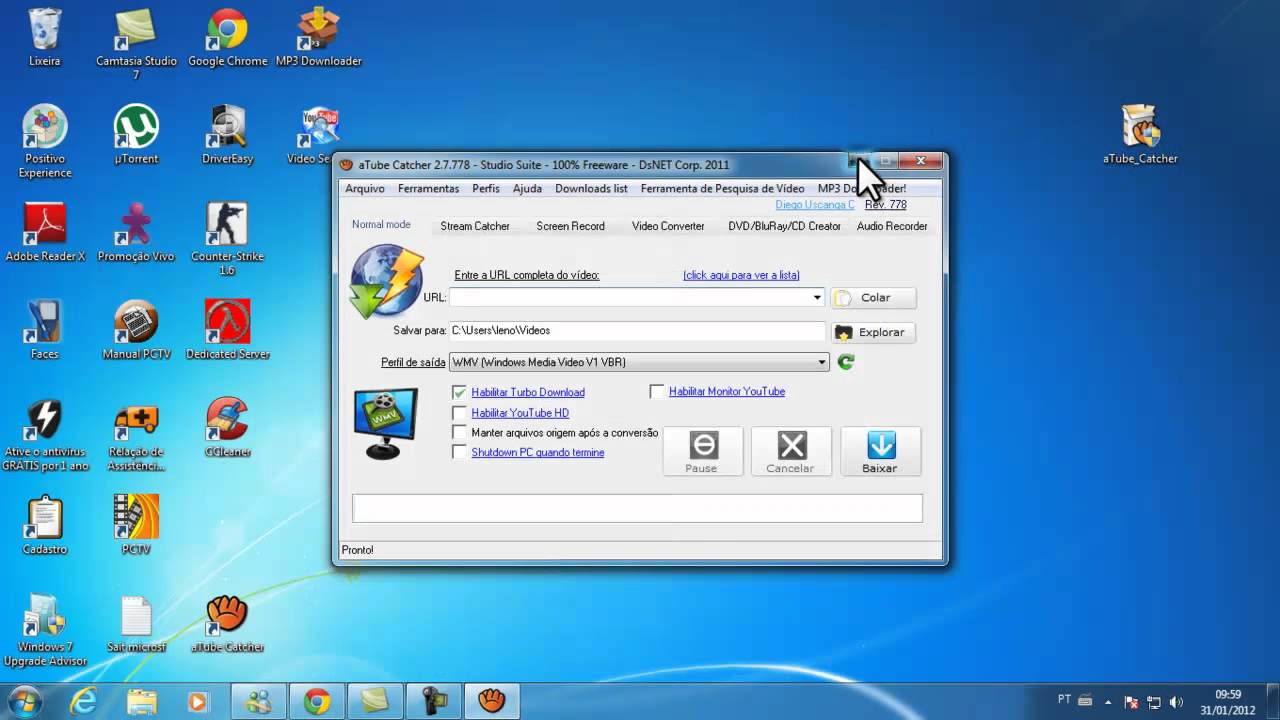Click the Rev. 778 link
The height and width of the screenshot is (720, 1280).
pos(886,205)
